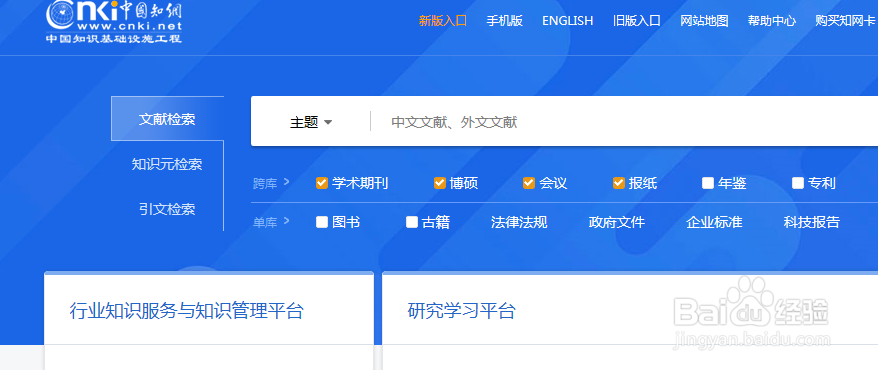Expand the 跨库 arrow
Viewport: 878px width, 370px height.
[x=287, y=182]
